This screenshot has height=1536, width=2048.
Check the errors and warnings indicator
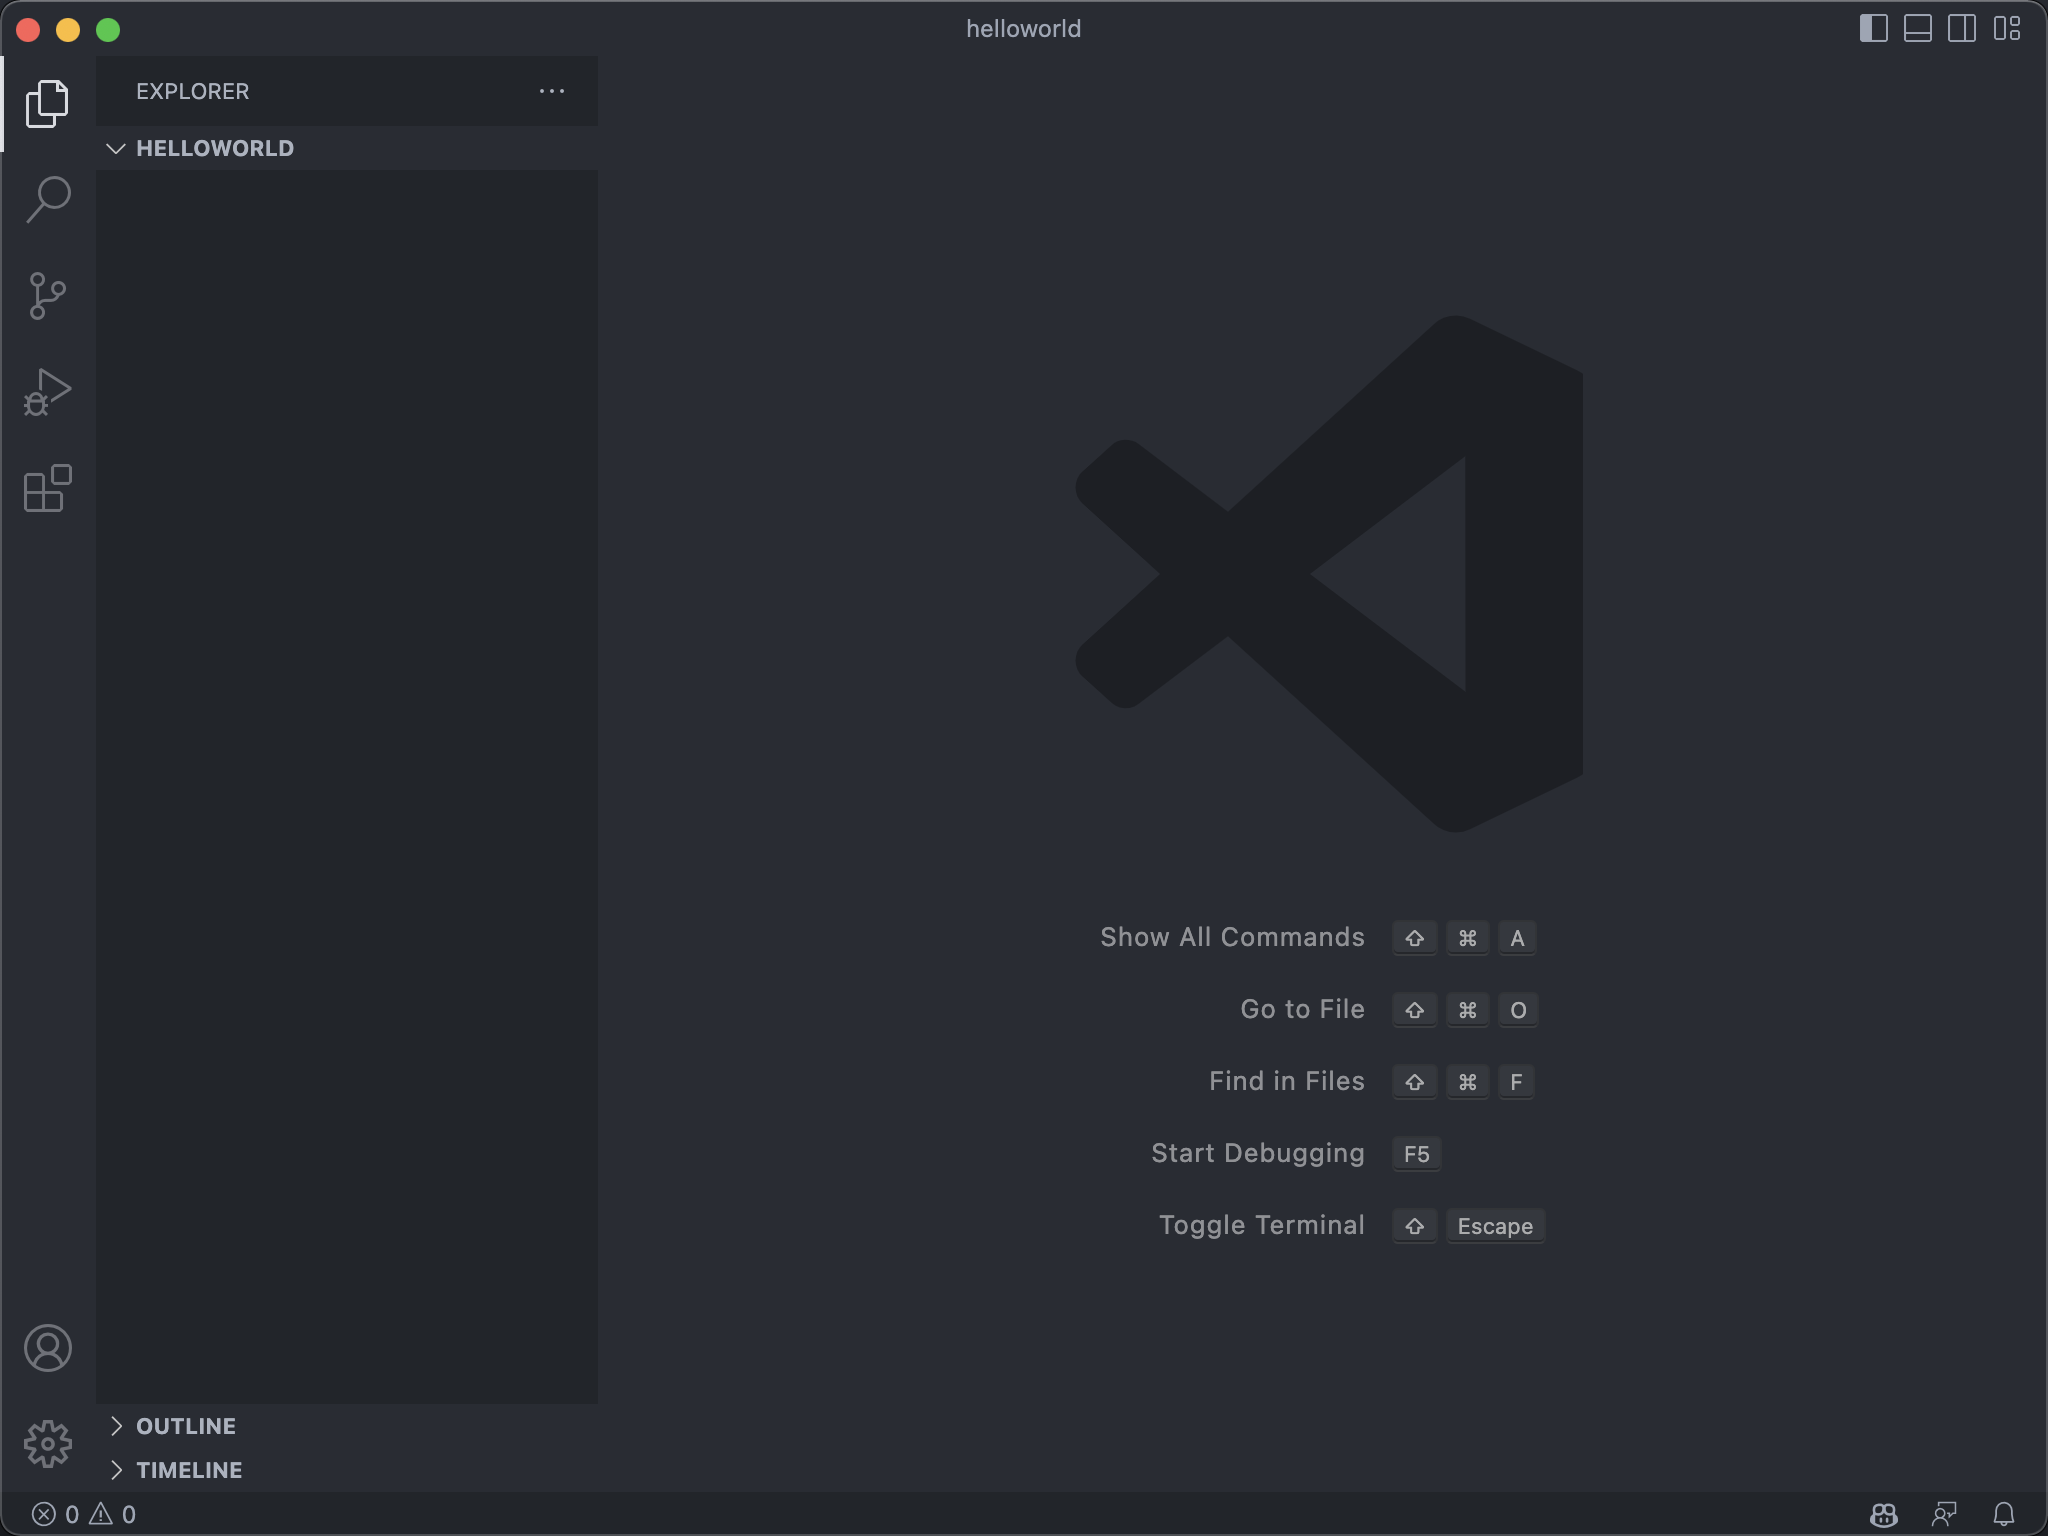pos(85,1513)
